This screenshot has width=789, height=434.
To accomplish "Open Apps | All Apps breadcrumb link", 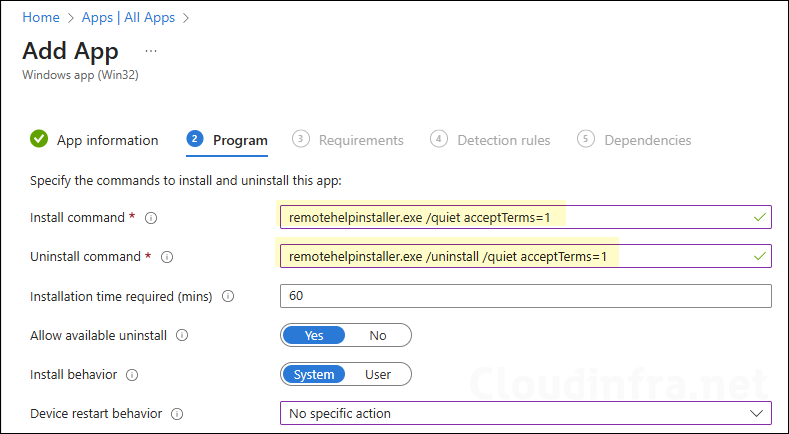I will pyautogui.click(x=129, y=17).
